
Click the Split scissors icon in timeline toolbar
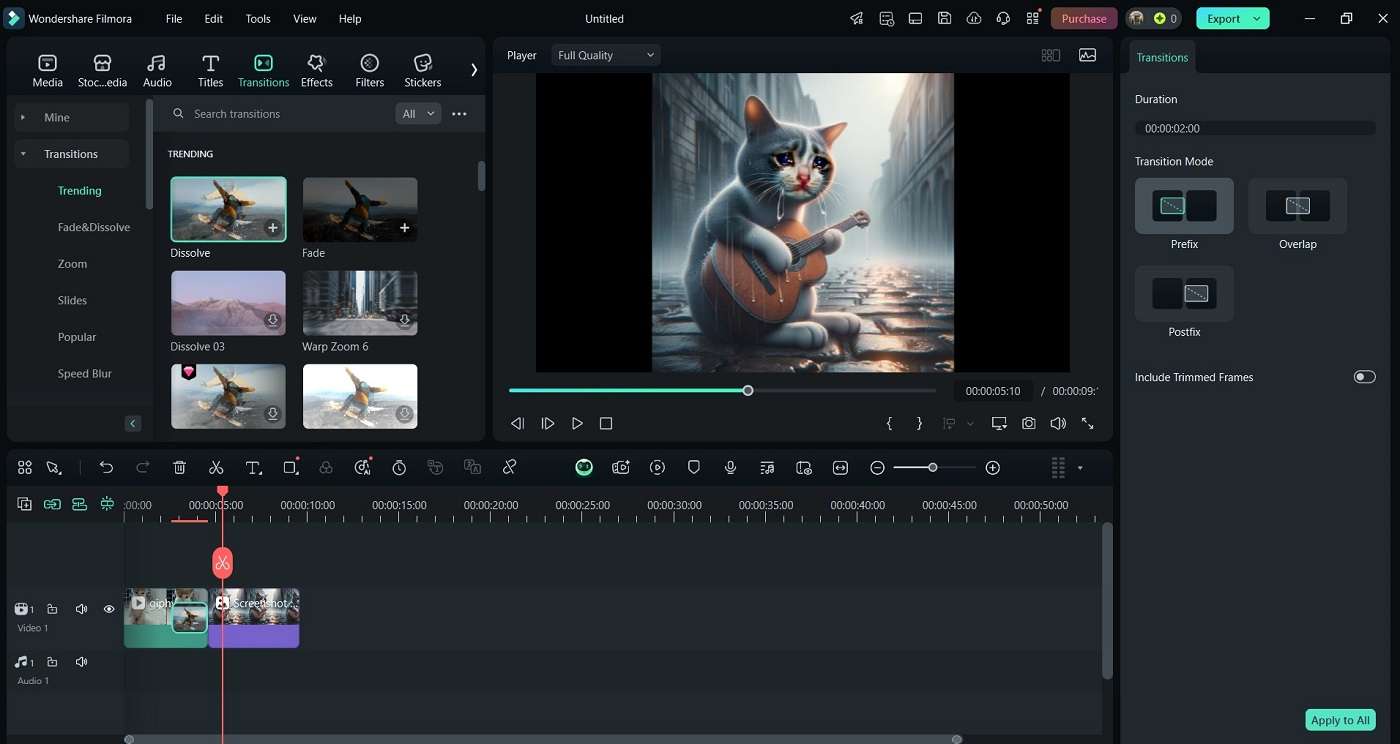pos(216,468)
